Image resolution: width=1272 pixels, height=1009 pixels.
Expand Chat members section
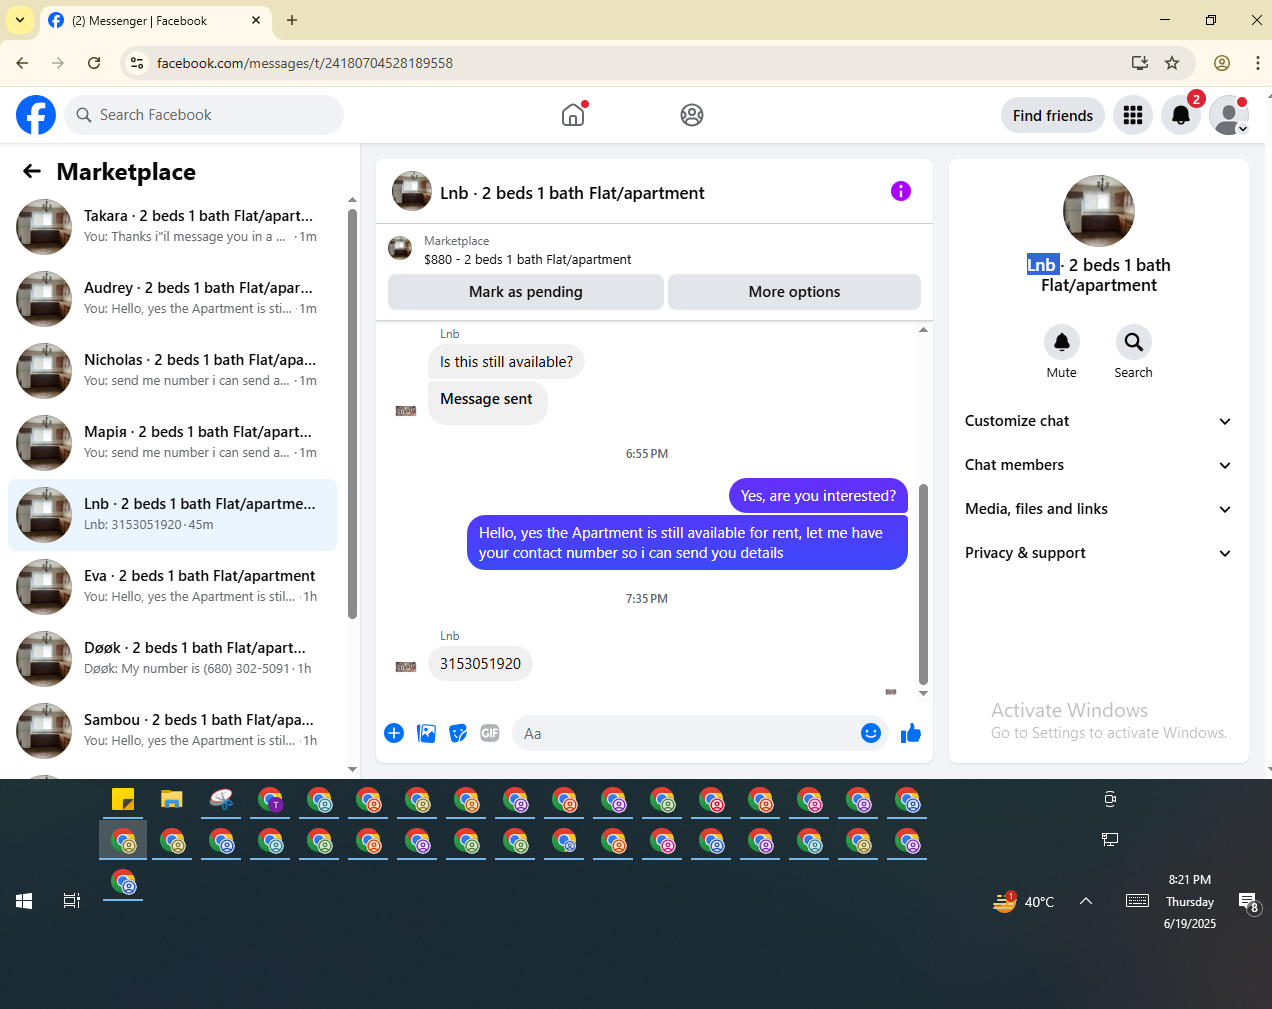(1098, 465)
